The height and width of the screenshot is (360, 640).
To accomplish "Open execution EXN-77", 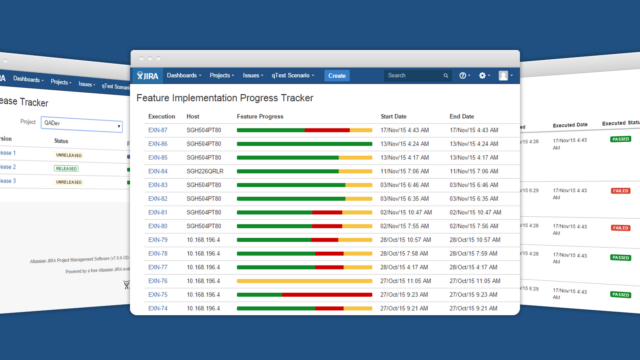I will 158,267.
